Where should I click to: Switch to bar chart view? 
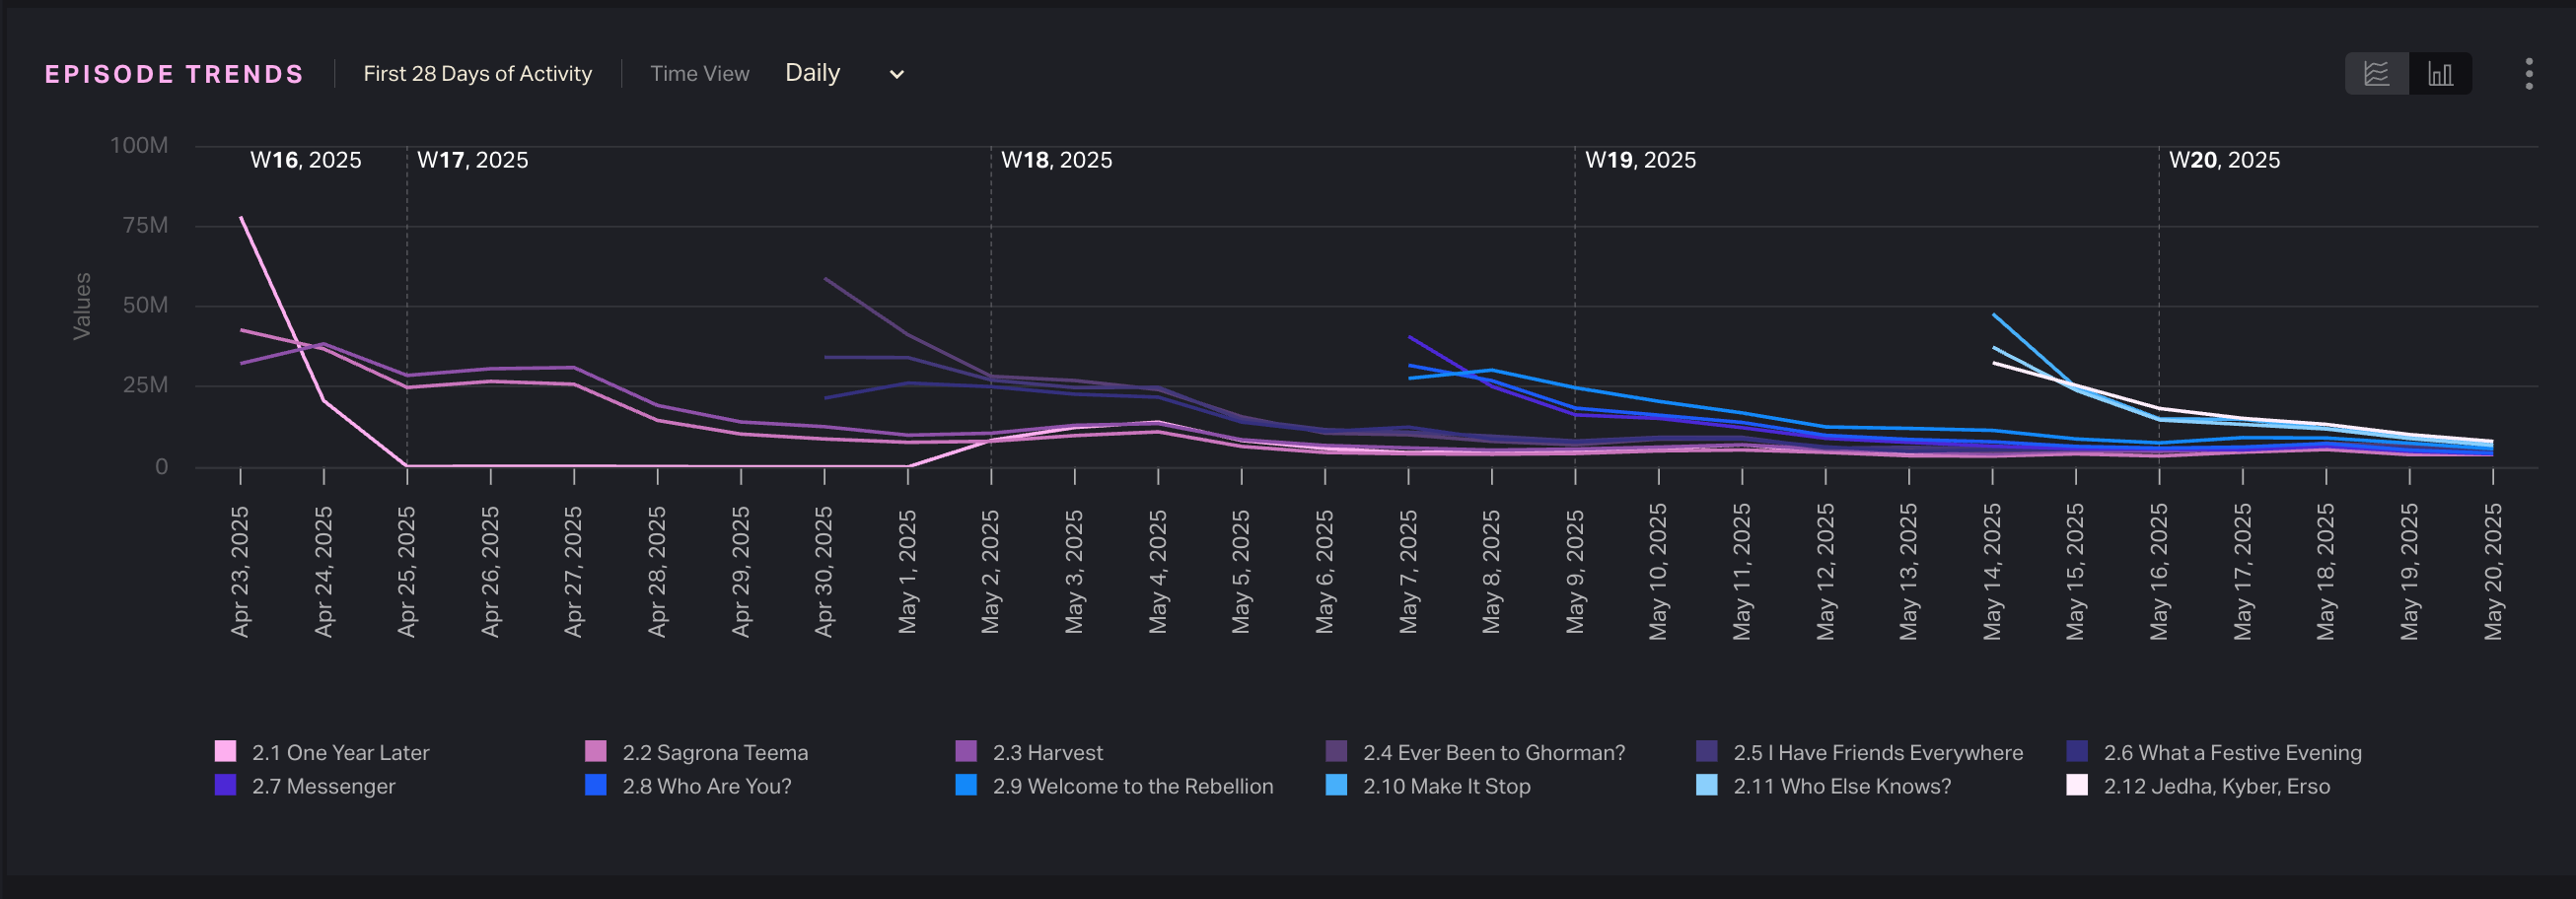(2440, 74)
